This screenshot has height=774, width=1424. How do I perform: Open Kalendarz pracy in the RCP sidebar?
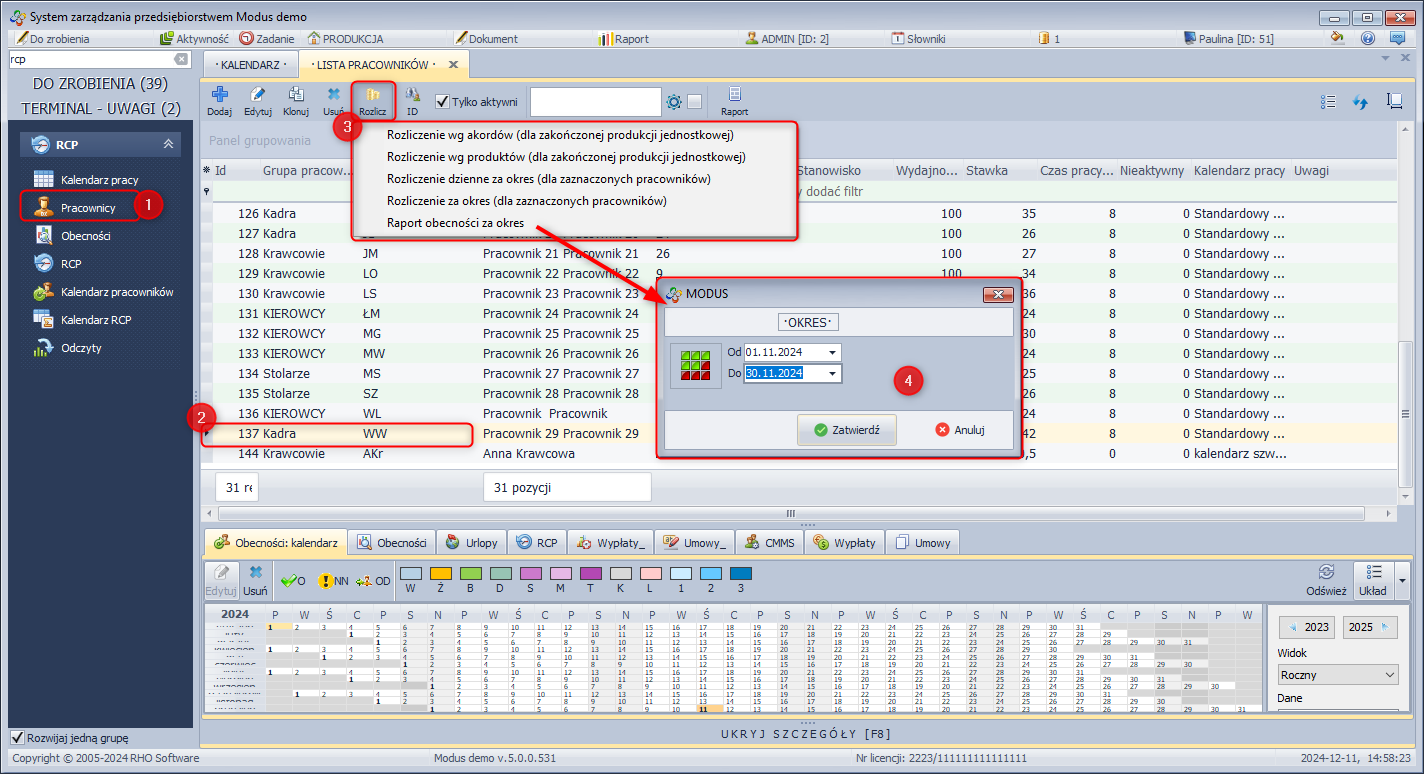point(99,180)
